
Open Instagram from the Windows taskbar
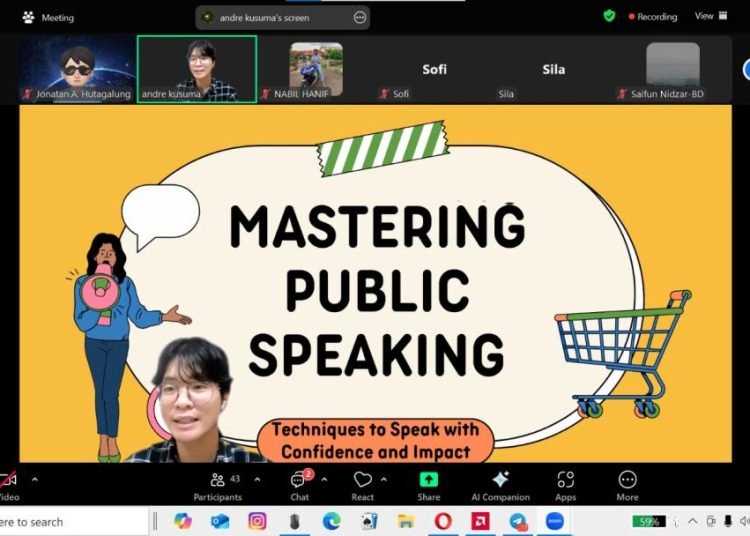tap(257, 521)
